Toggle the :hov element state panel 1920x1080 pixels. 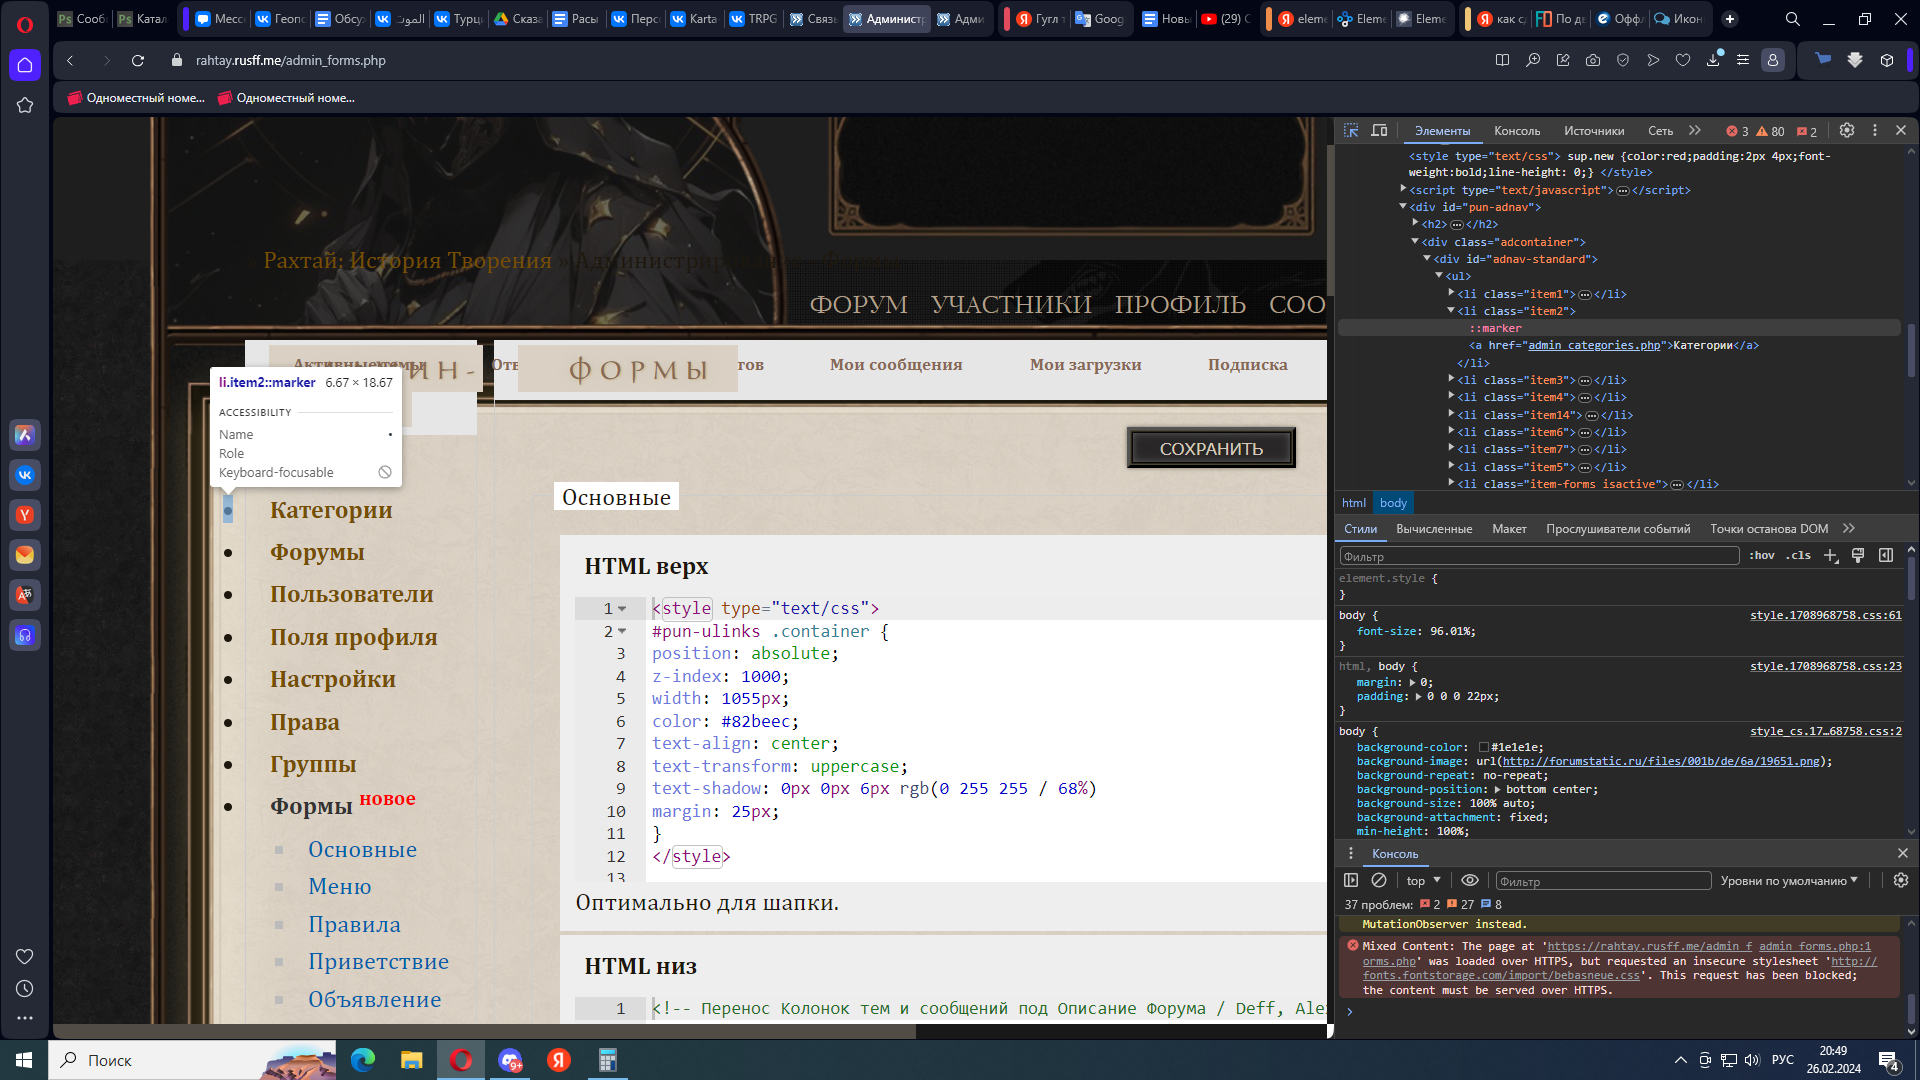[1762, 556]
